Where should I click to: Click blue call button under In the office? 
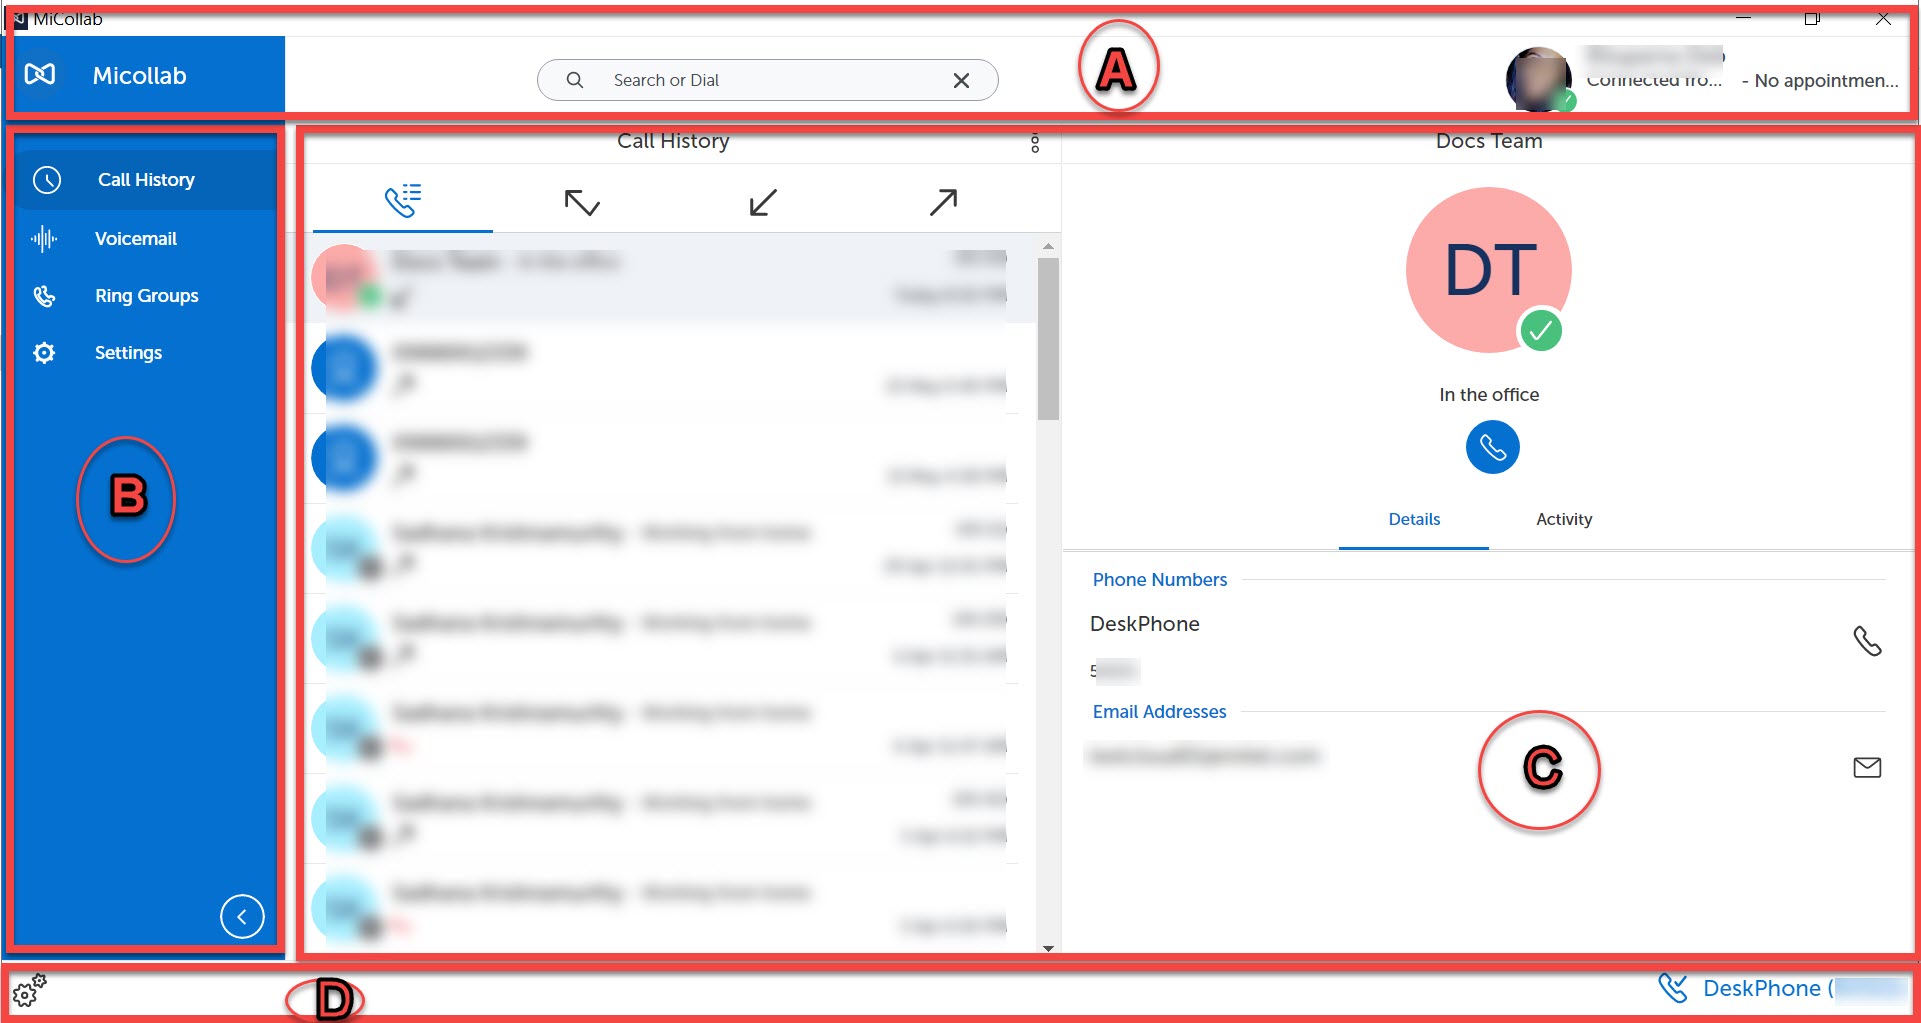1491,447
